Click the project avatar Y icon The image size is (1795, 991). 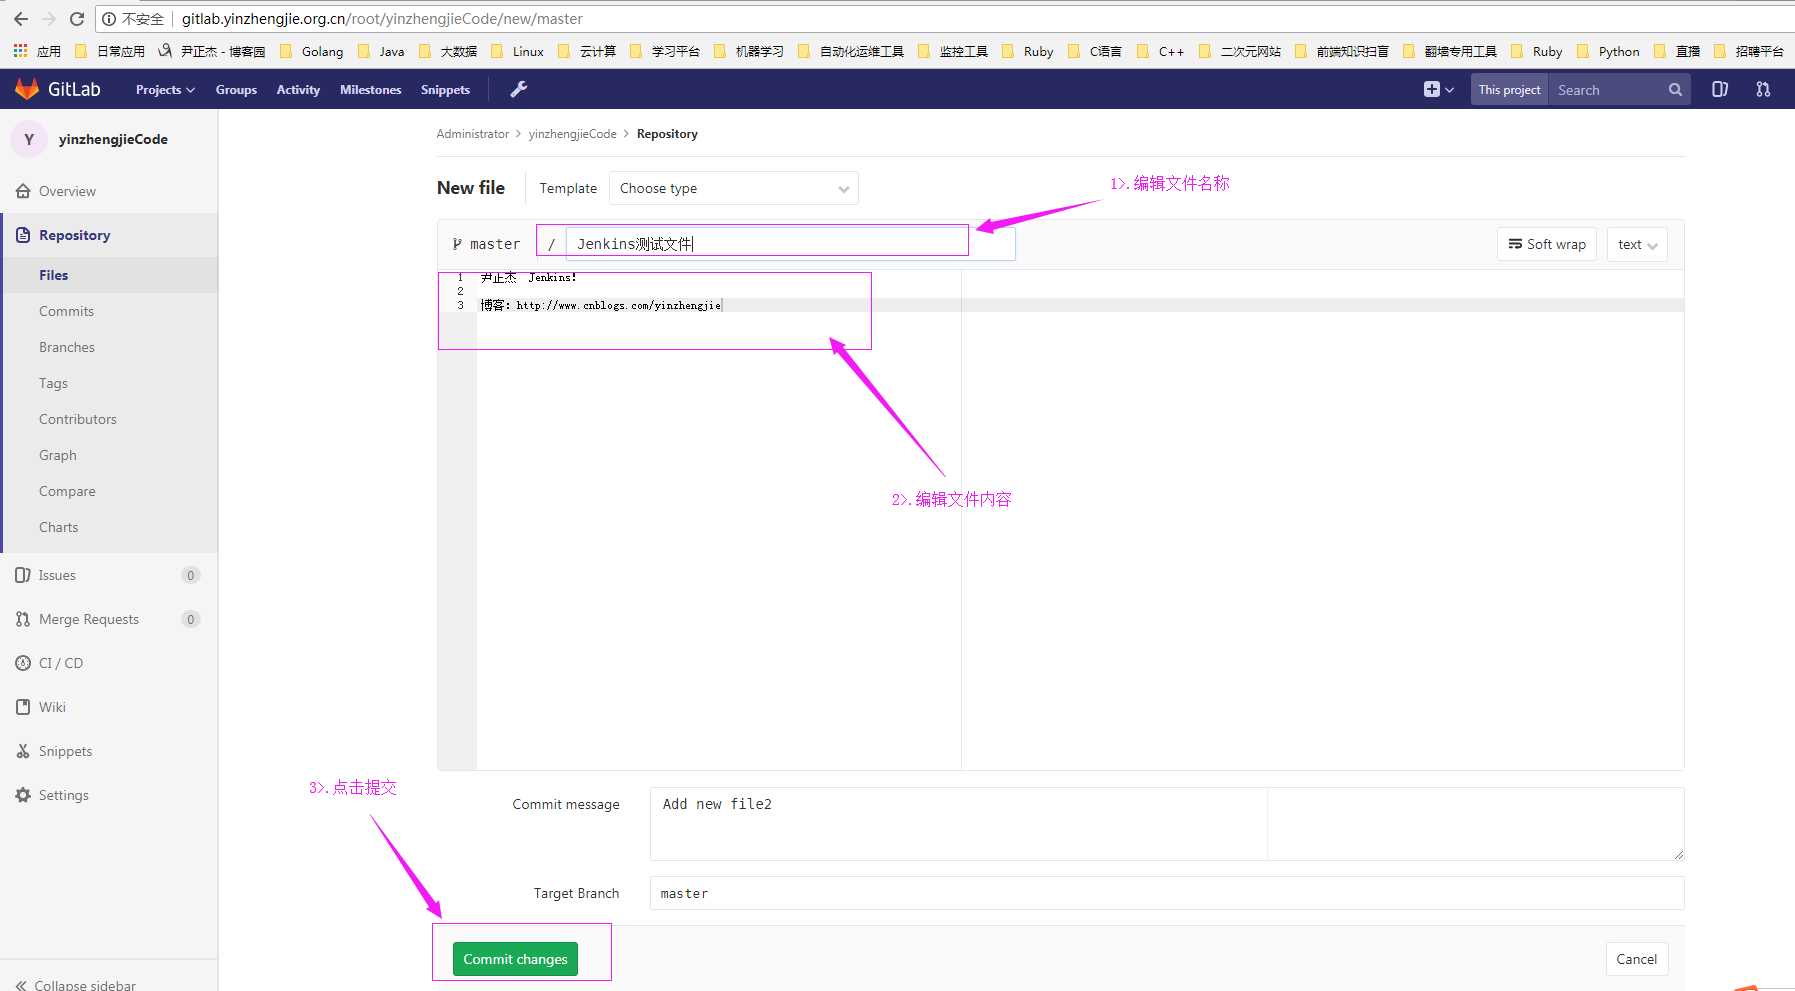[x=29, y=139]
